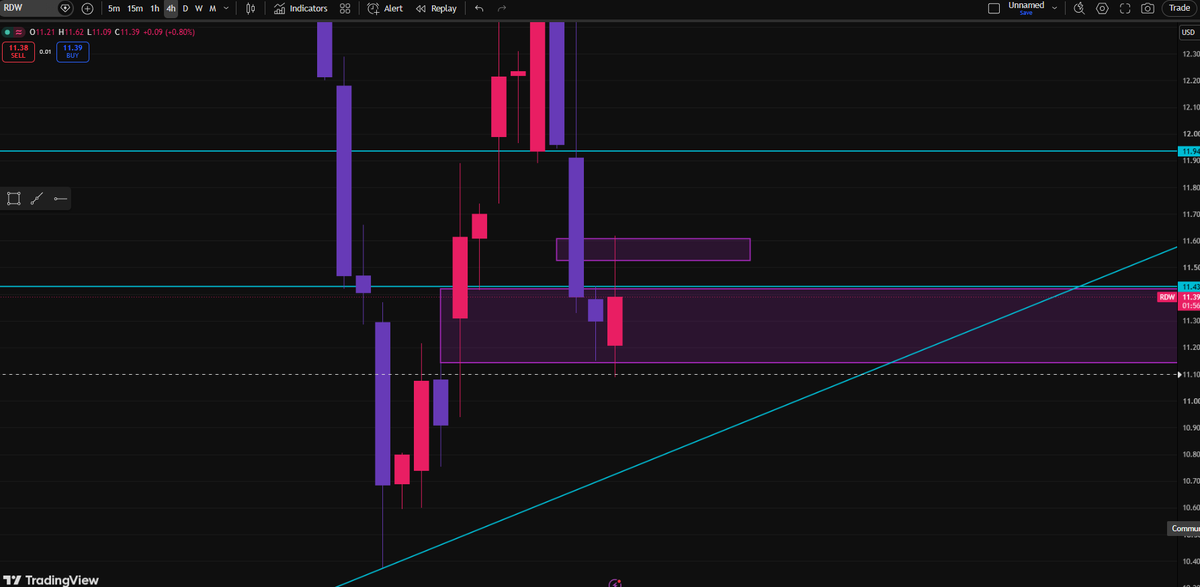Open chart settings hexagon icon
This screenshot has width=1200, height=587.
pos(1102,8)
